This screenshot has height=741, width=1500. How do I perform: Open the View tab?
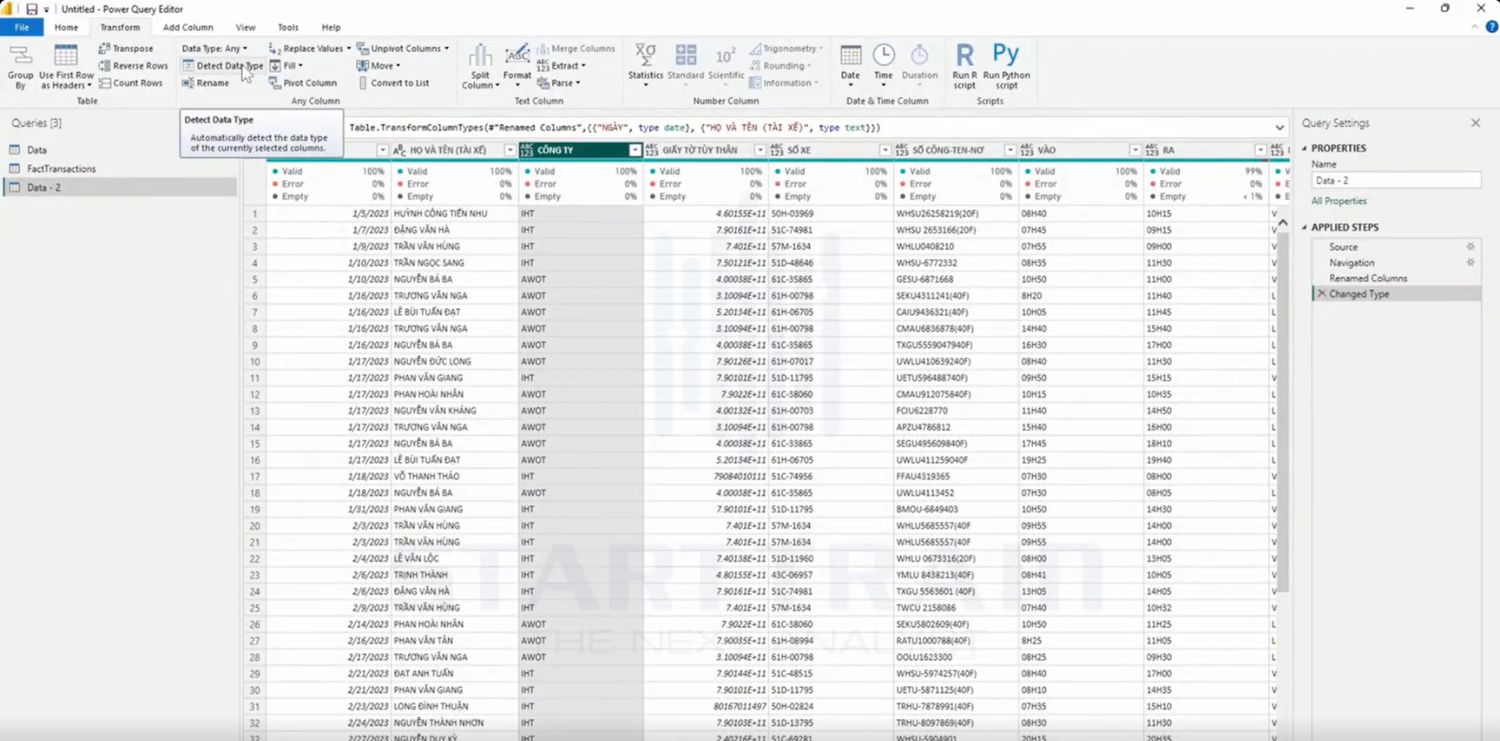[245, 28]
